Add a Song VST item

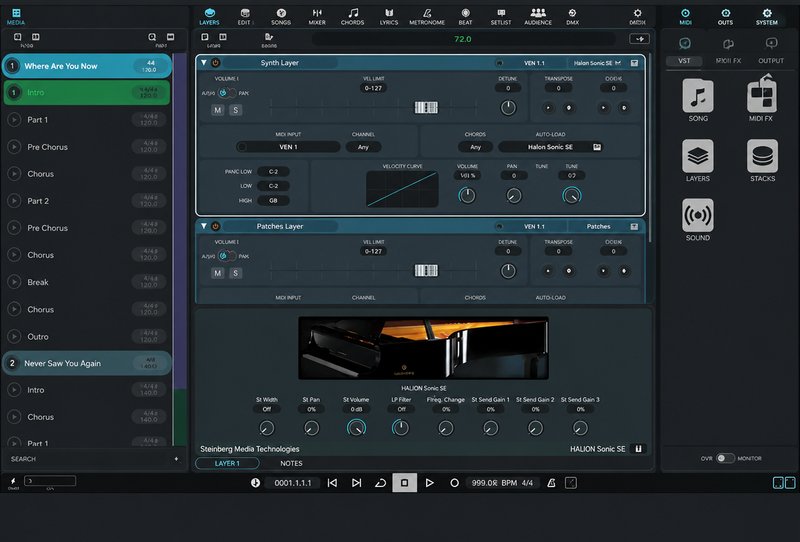click(x=698, y=96)
